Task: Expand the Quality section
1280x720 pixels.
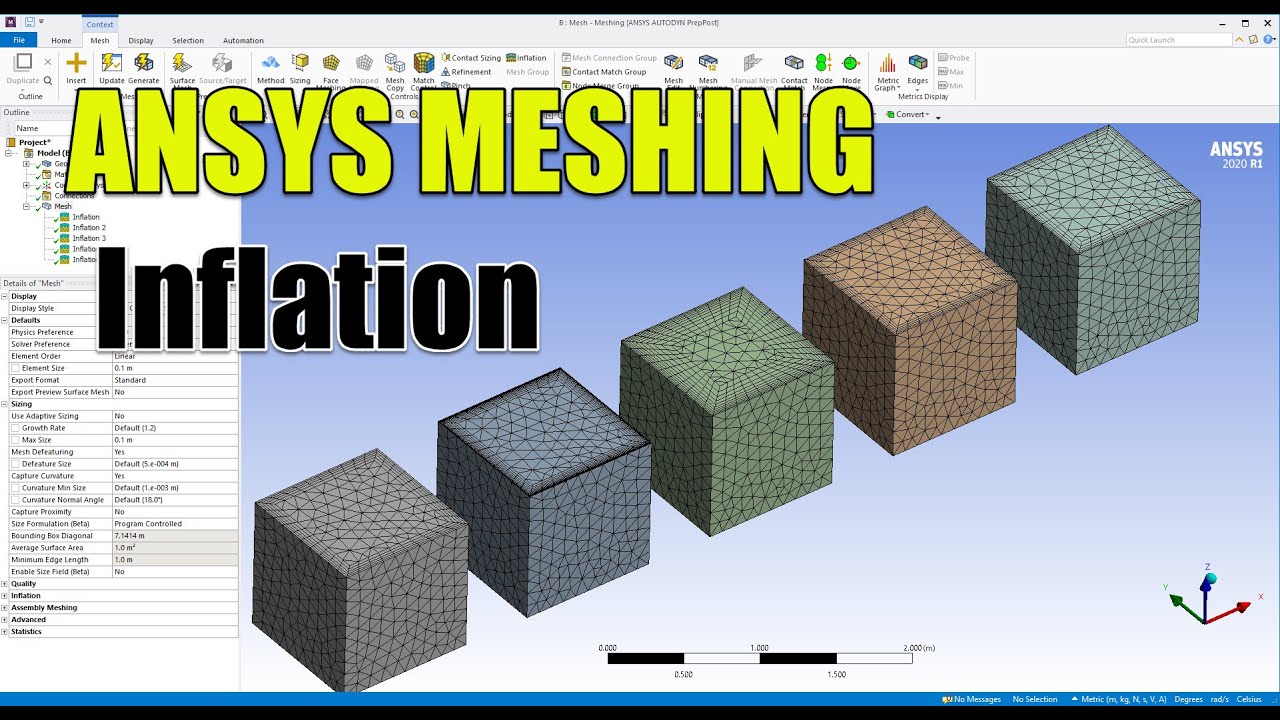Action: [5, 584]
